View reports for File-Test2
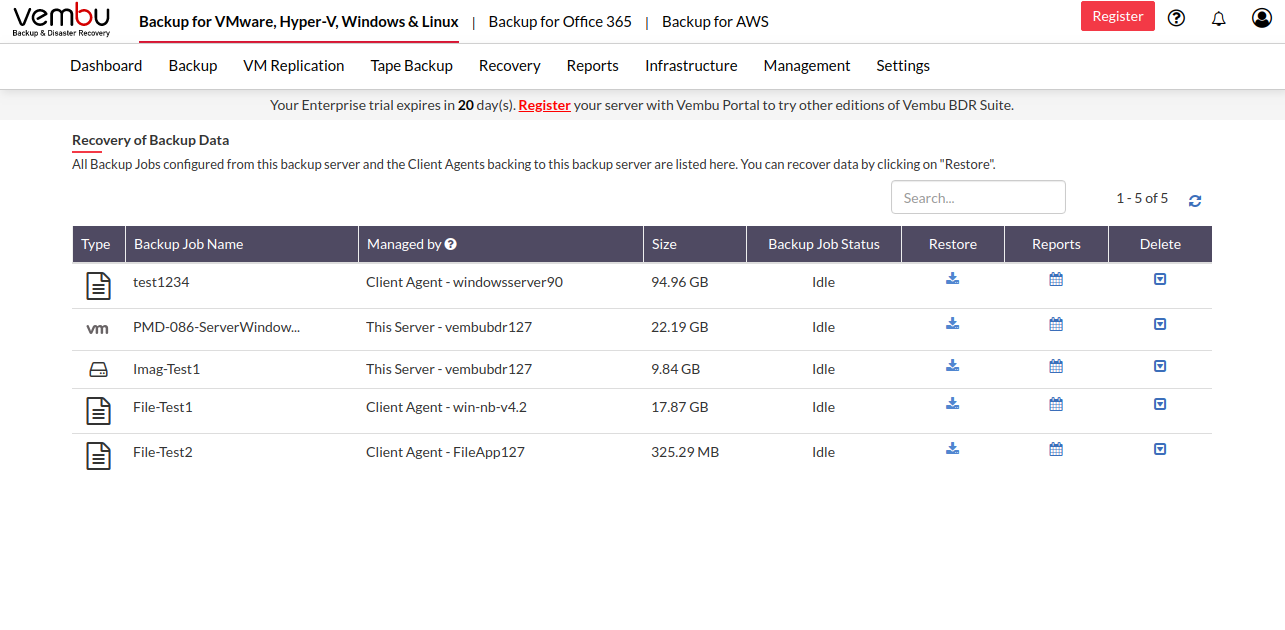Image resolution: width=1285 pixels, height=630 pixels. (1056, 449)
